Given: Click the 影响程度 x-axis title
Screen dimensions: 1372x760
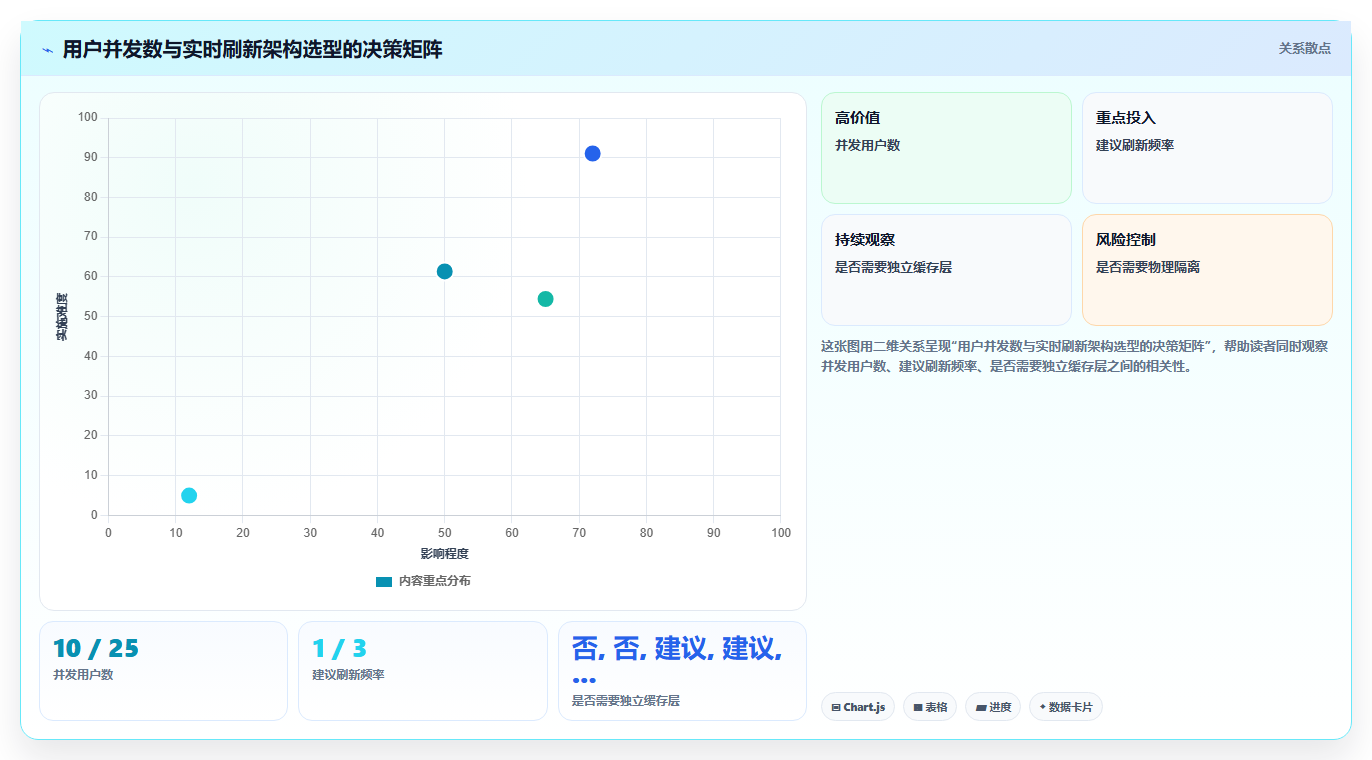Looking at the screenshot, I should [x=444, y=553].
